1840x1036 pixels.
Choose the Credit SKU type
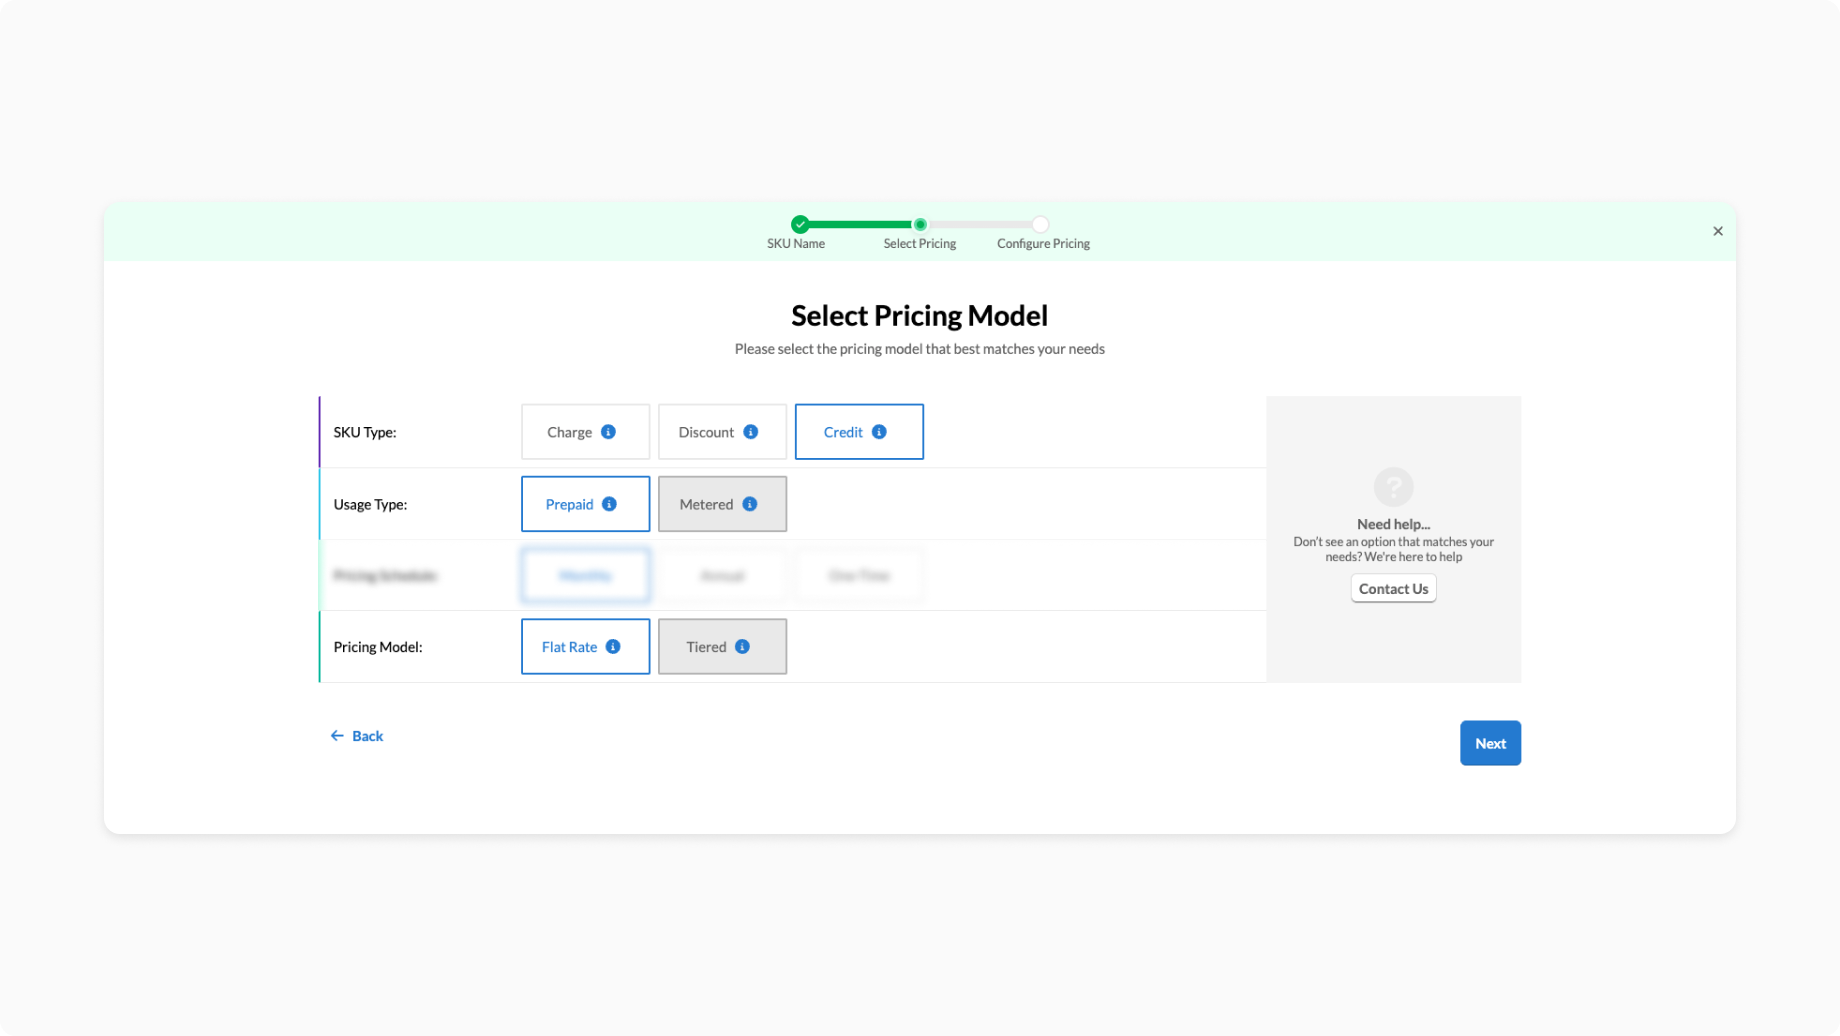[x=843, y=432]
